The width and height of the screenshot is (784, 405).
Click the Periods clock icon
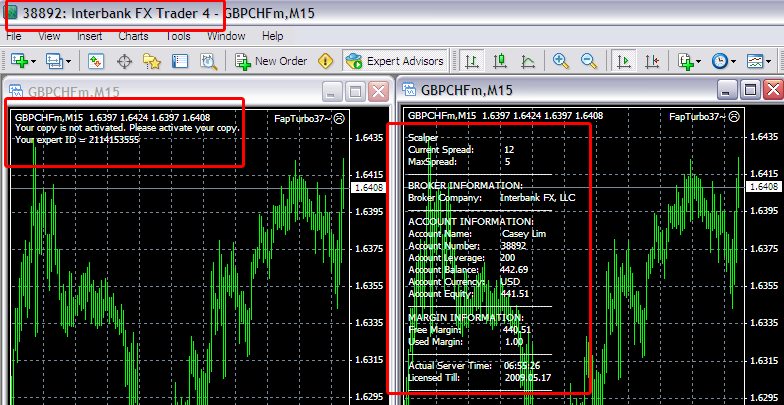pos(720,61)
